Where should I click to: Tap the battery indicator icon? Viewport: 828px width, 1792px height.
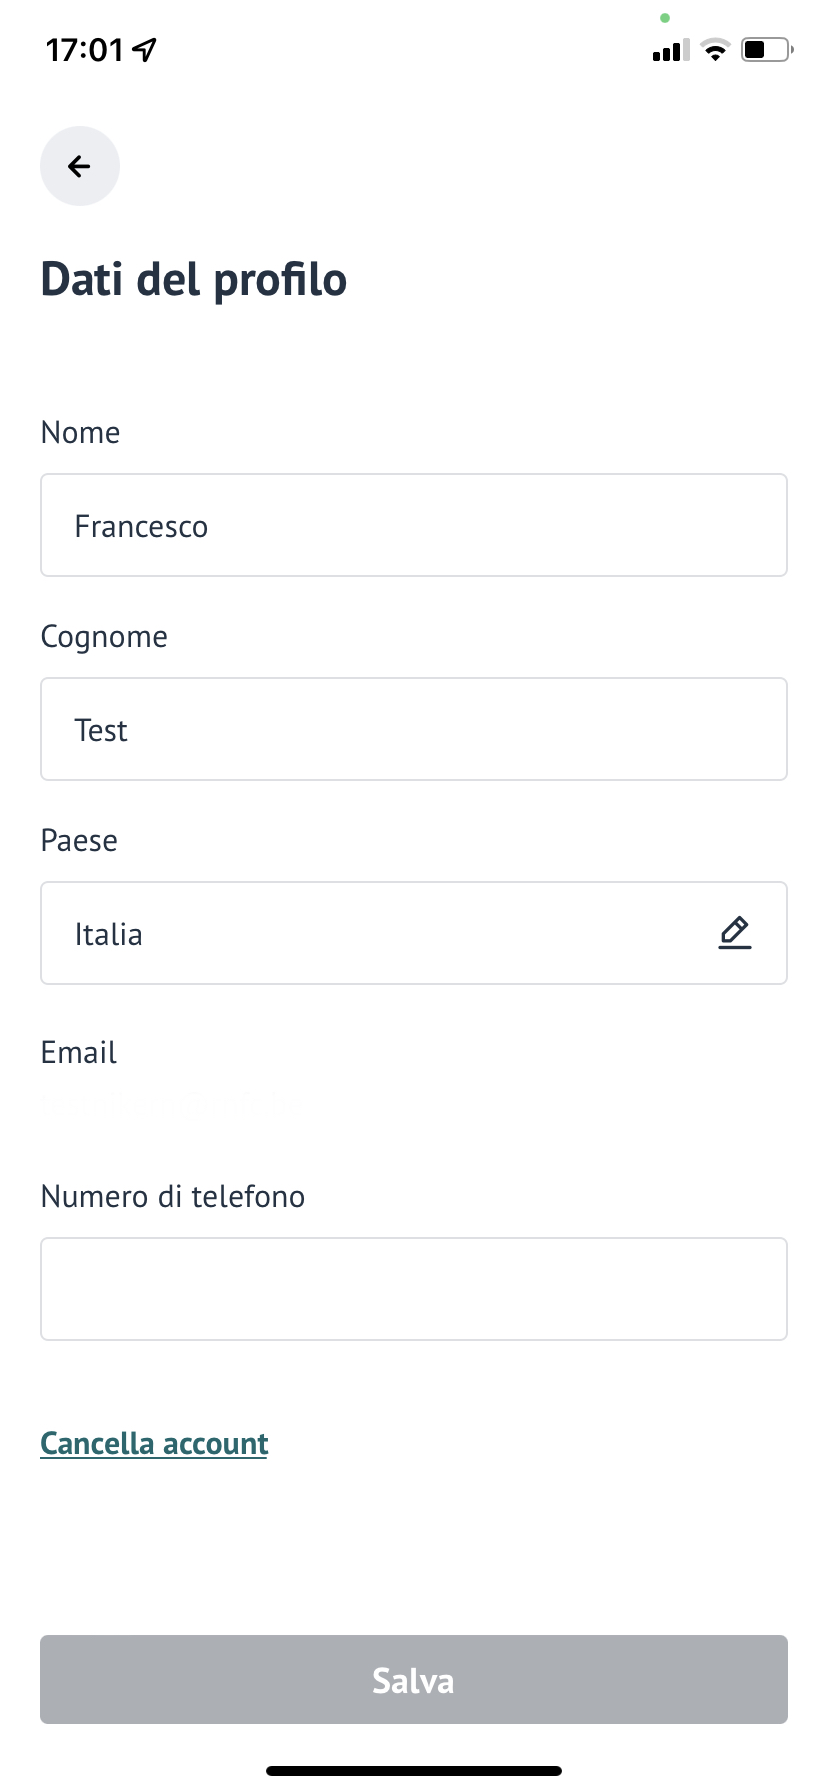[767, 49]
